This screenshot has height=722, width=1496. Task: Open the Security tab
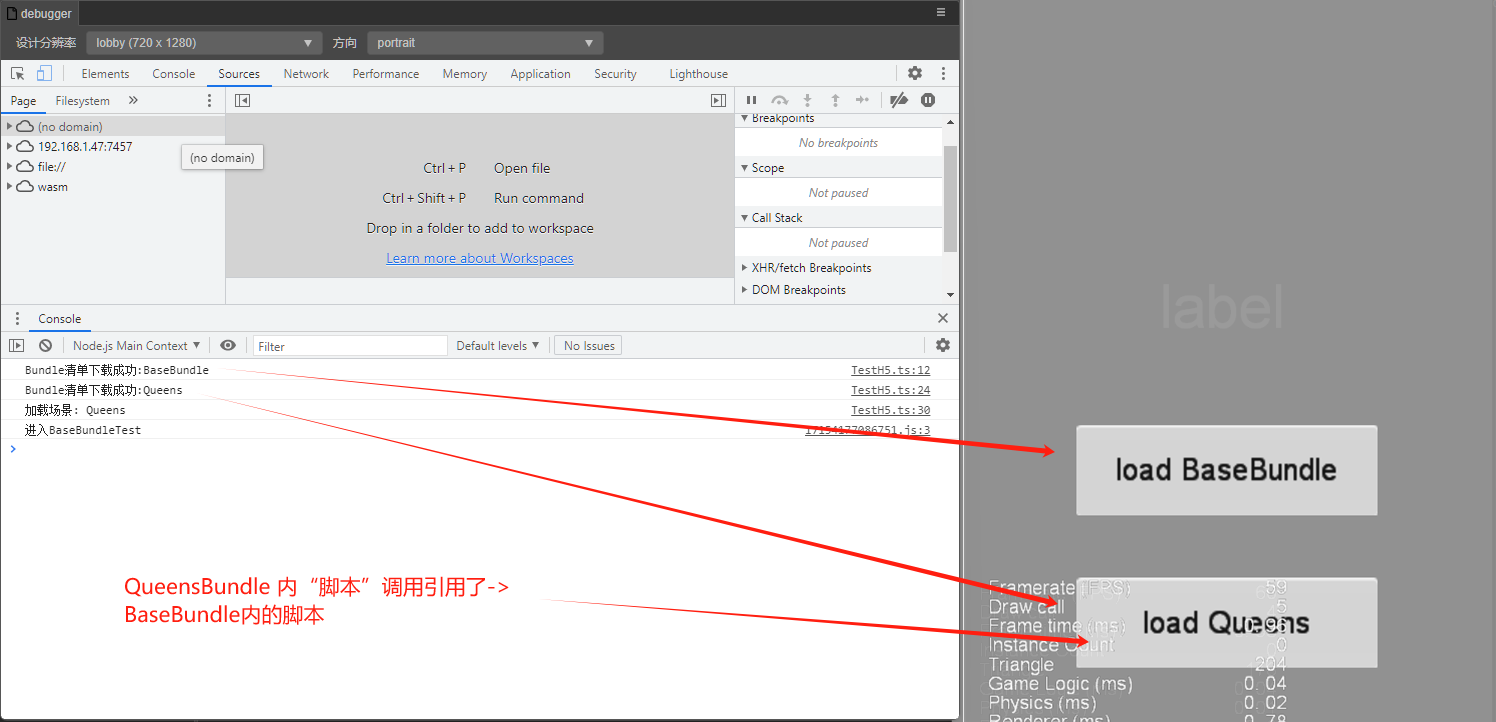(x=615, y=74)
